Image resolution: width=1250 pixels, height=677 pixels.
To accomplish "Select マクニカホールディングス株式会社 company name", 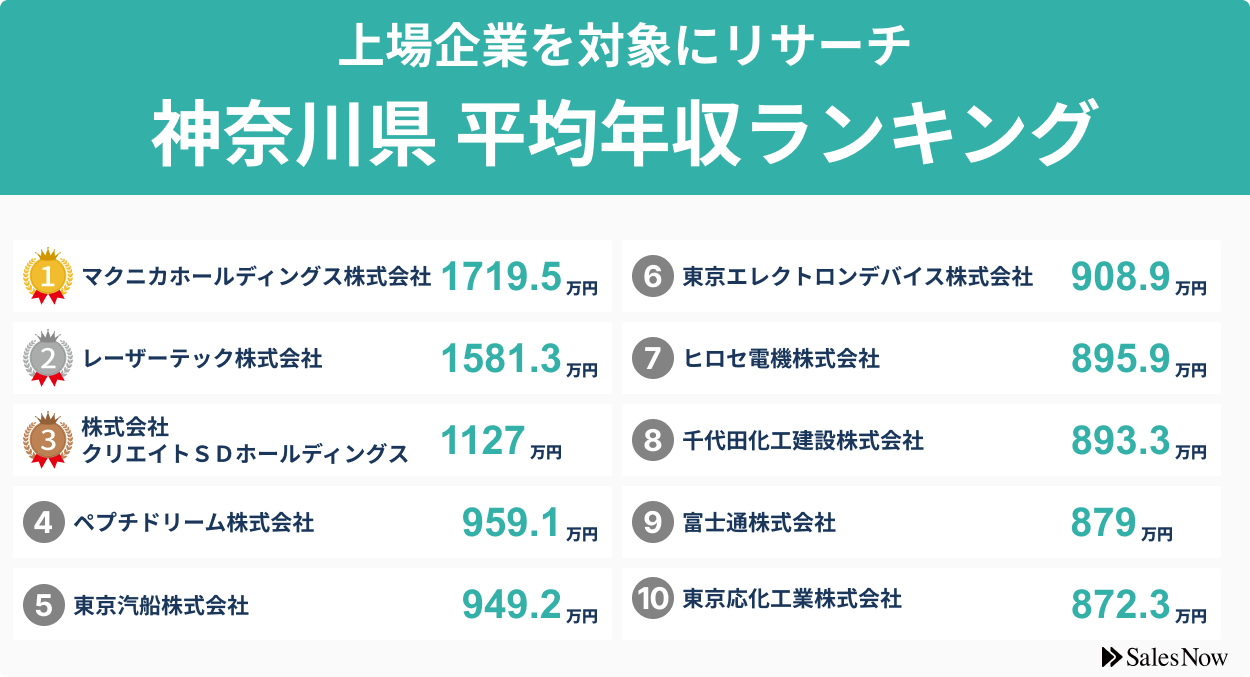I will click(x=256, y=276).
